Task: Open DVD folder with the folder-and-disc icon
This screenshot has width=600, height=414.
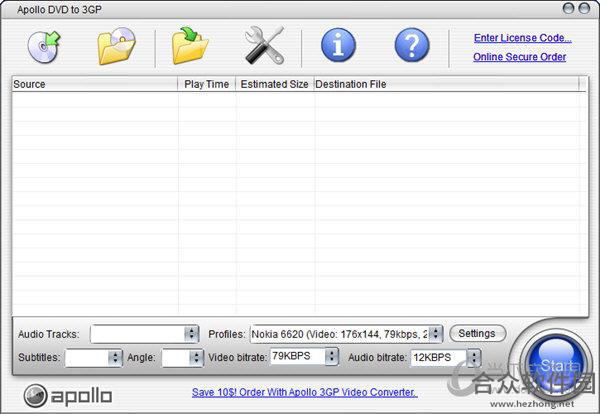Action: 116,46
